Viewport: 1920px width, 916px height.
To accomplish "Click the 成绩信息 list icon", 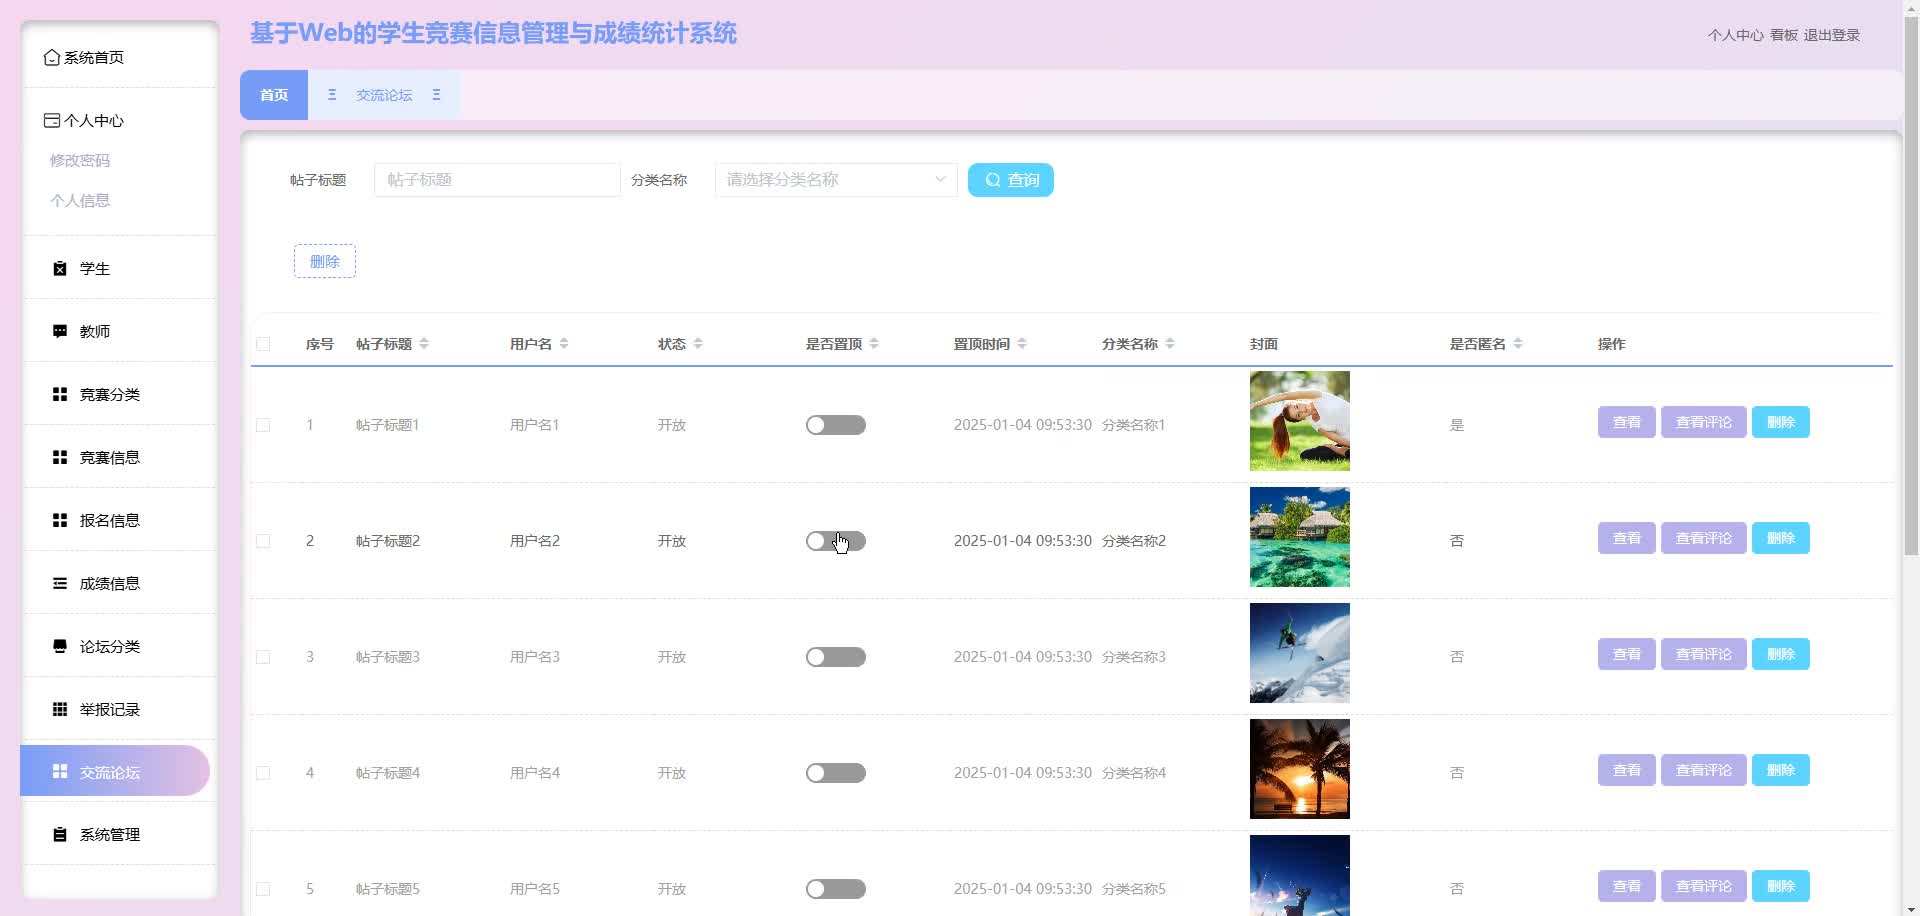I will click(60, 584).
